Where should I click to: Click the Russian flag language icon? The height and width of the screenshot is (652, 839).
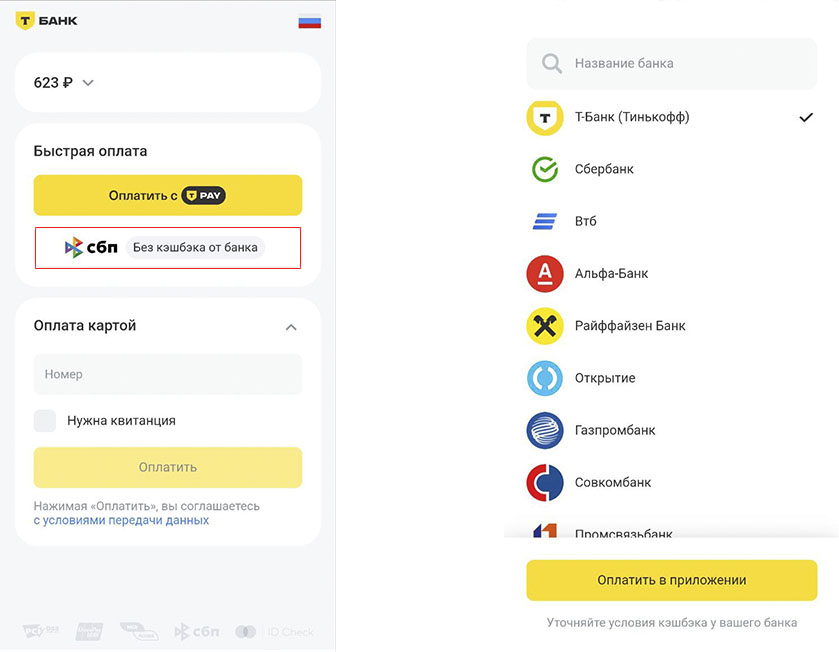(309, 20)
